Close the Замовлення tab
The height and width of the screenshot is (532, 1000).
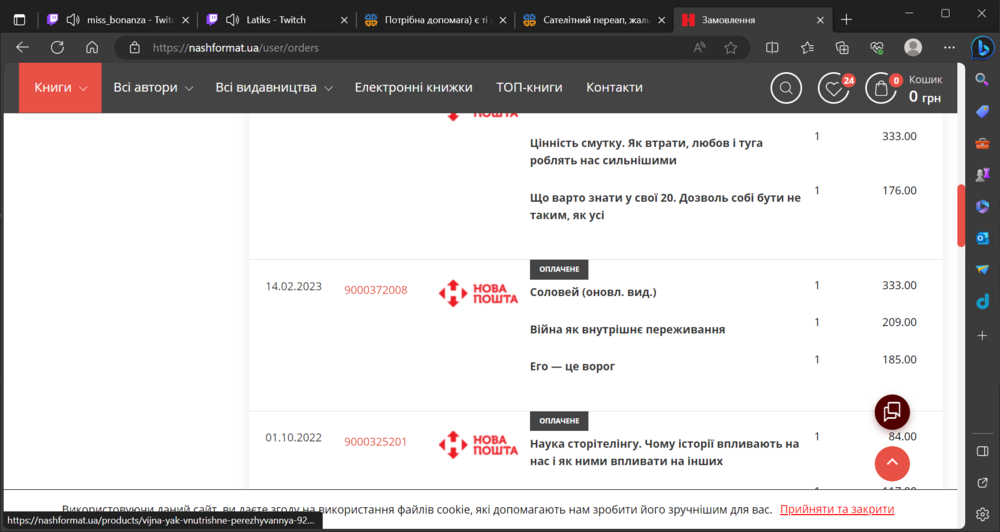(820, 20)
